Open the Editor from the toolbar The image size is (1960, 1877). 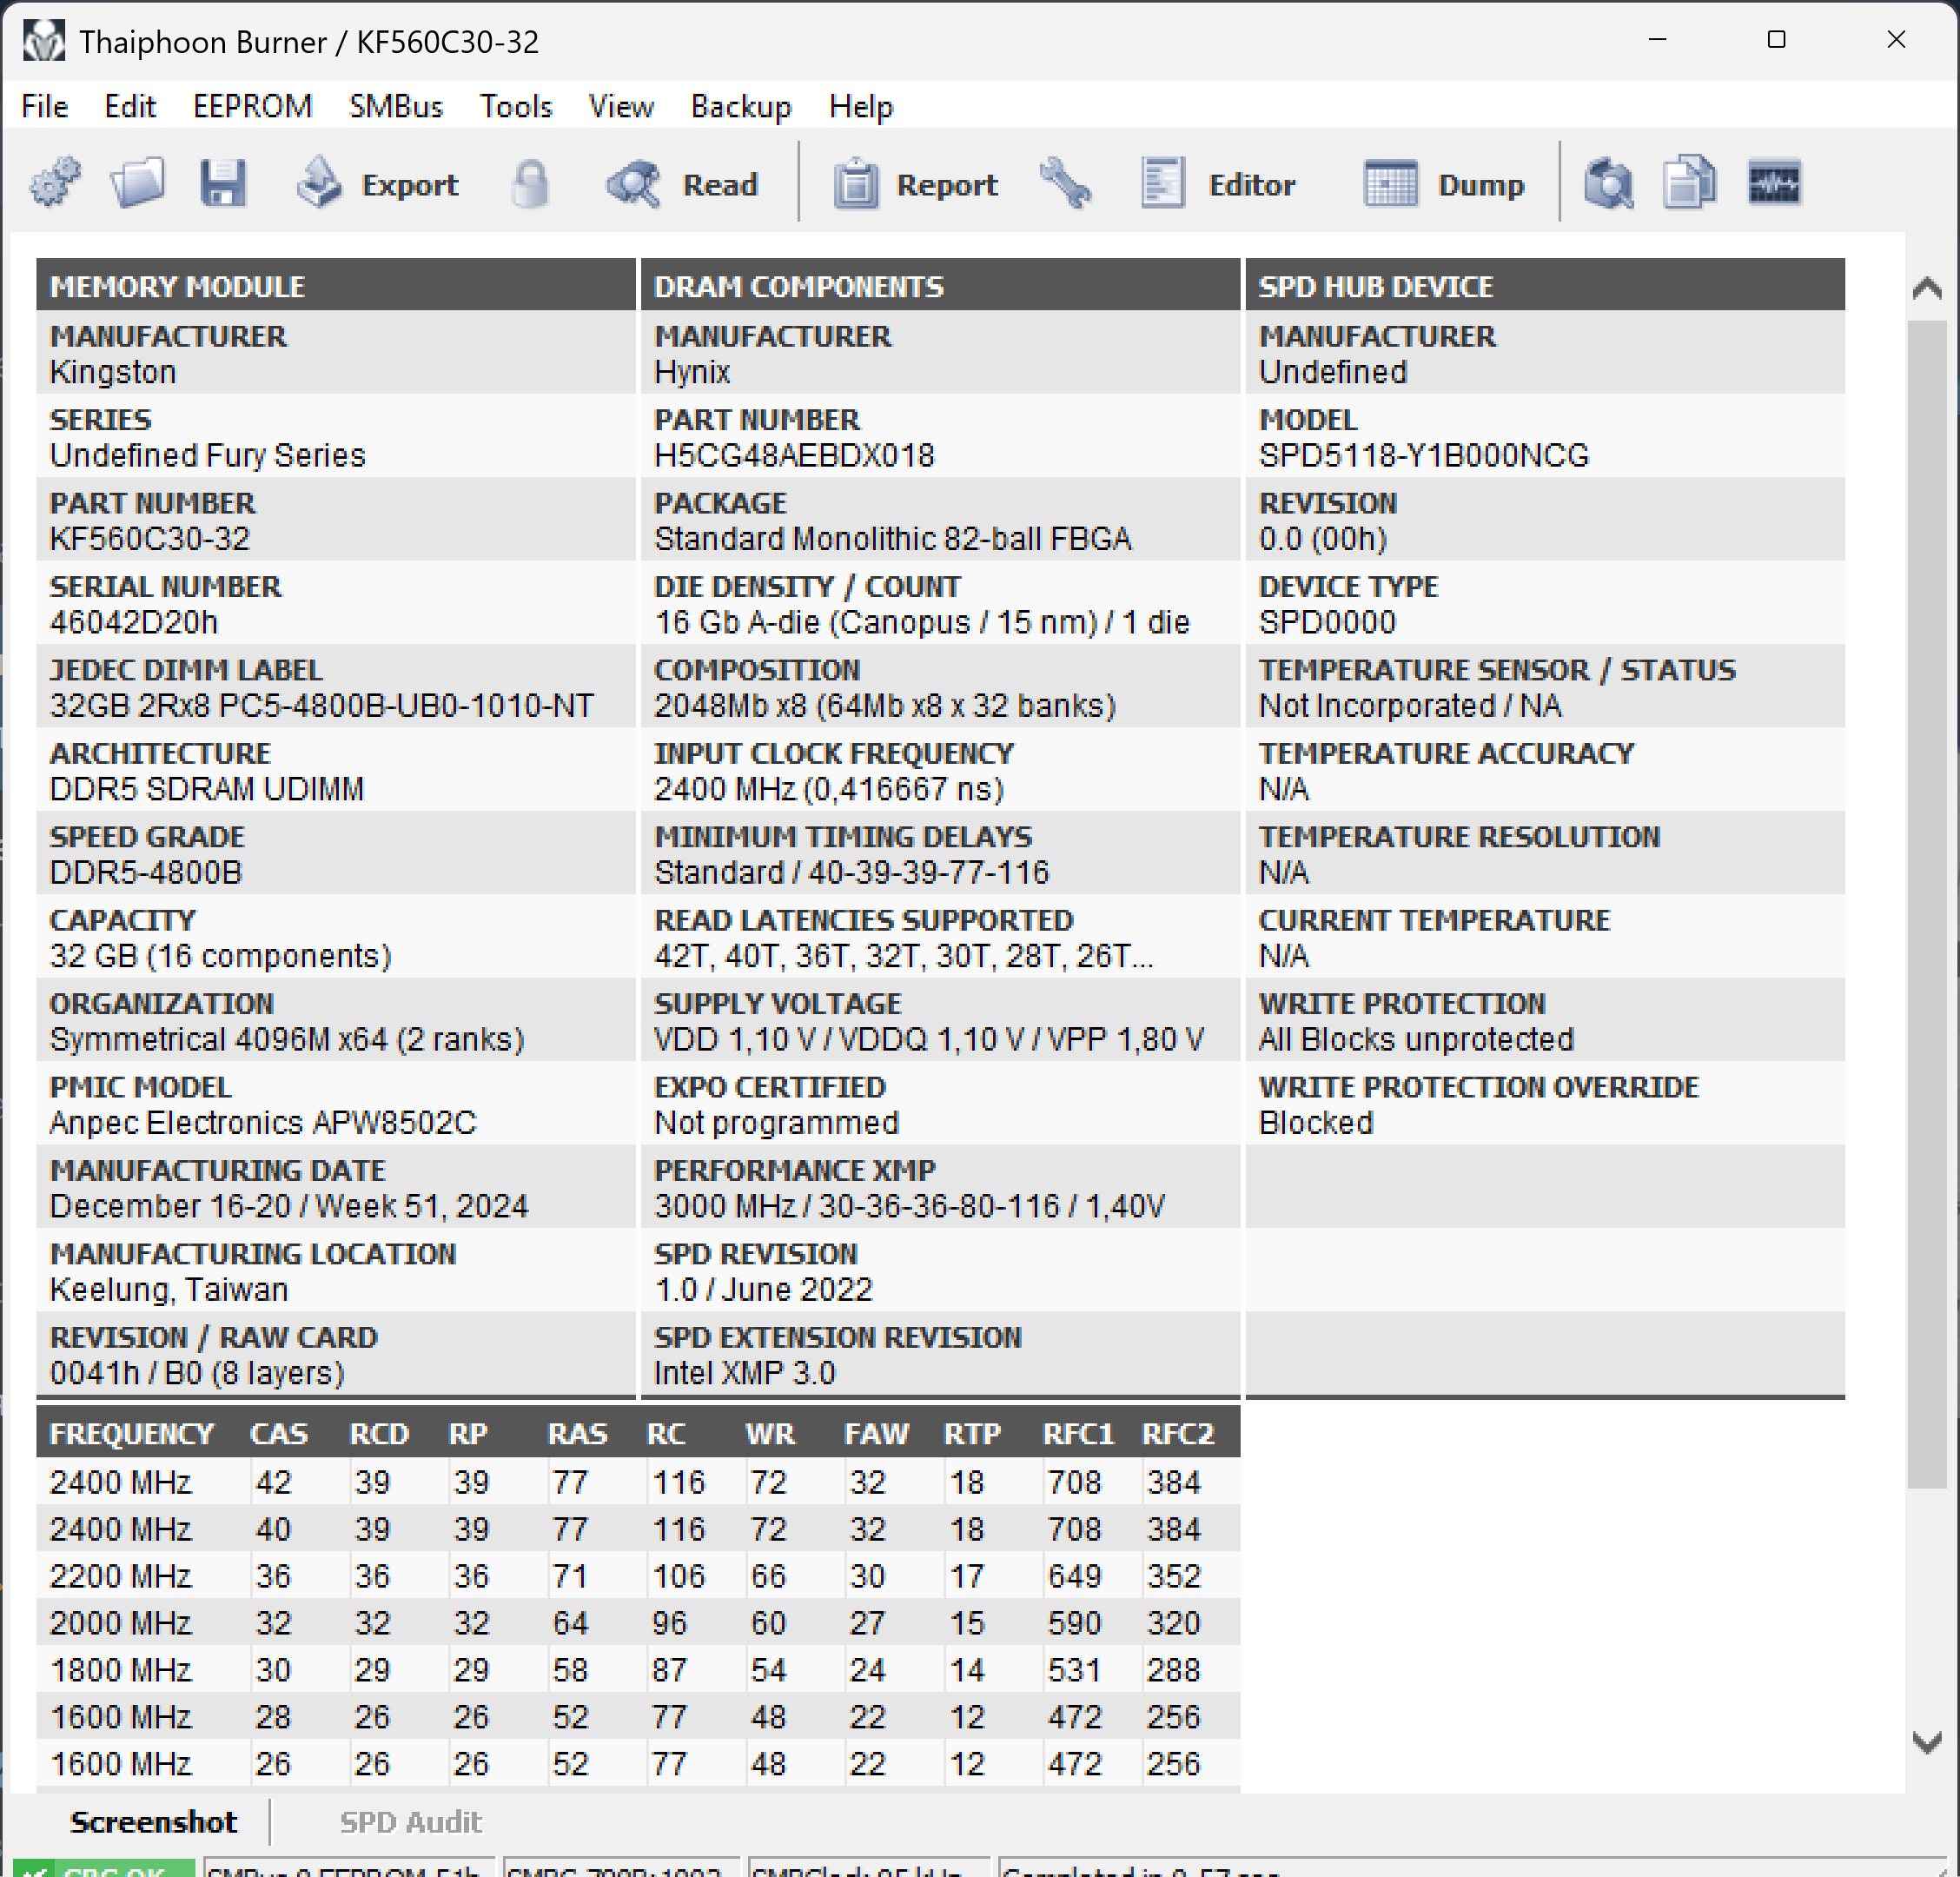pos(1218,185)
